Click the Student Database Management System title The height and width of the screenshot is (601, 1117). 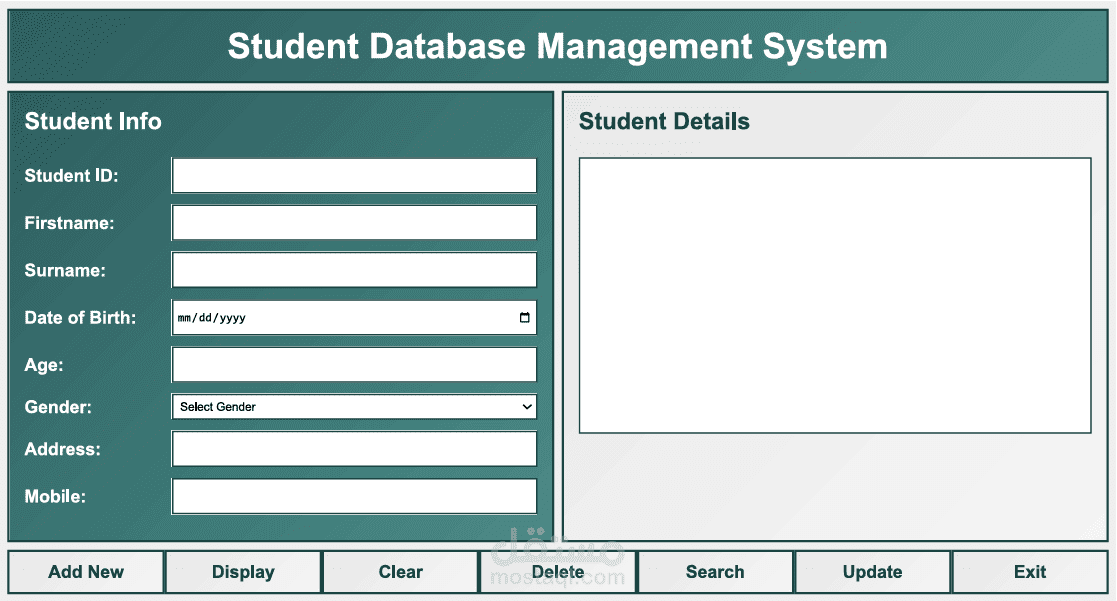pyautogui.click(x=558, y=46)
